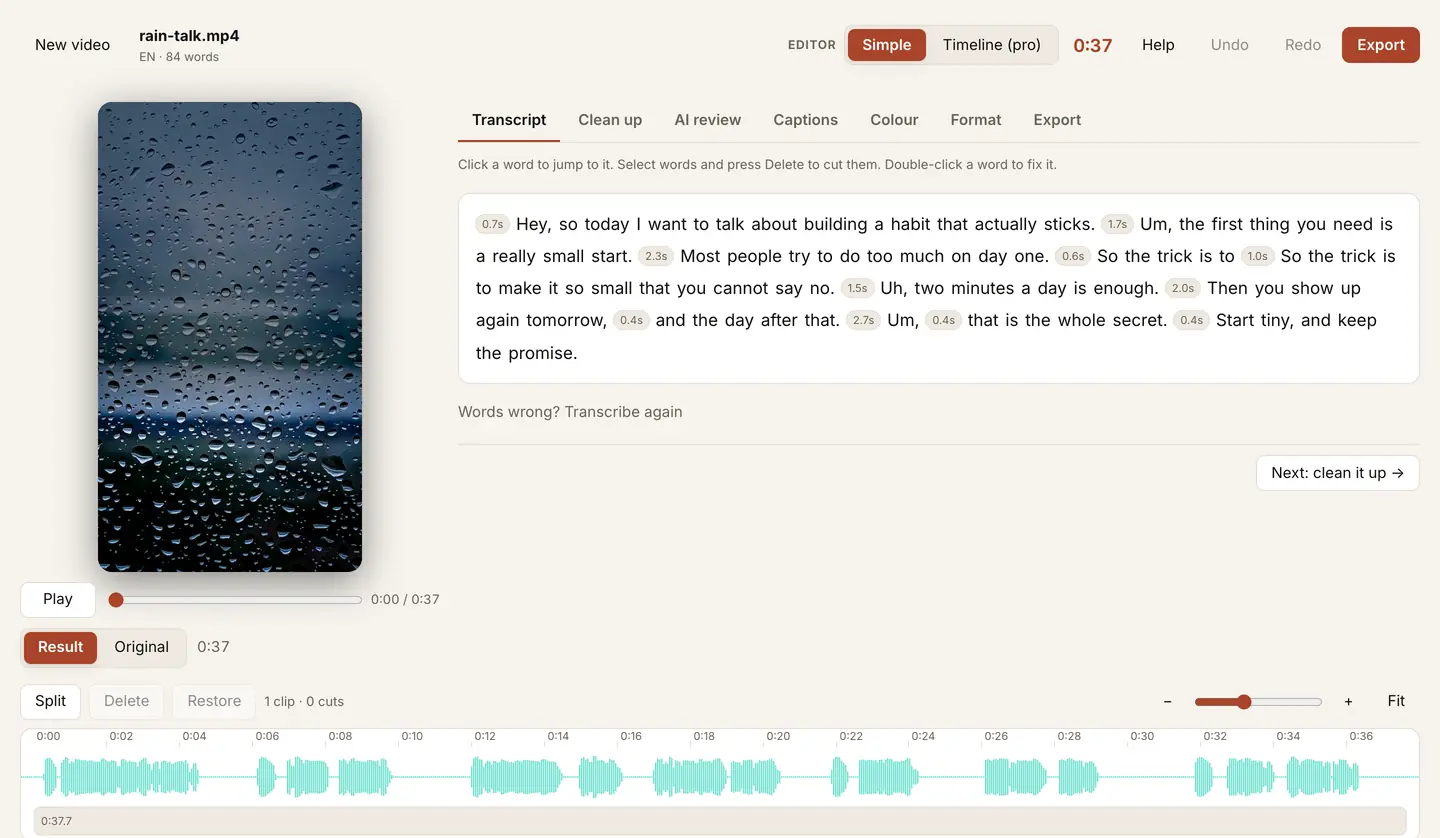Click the video playback progress slider

(x=236, y=600)
